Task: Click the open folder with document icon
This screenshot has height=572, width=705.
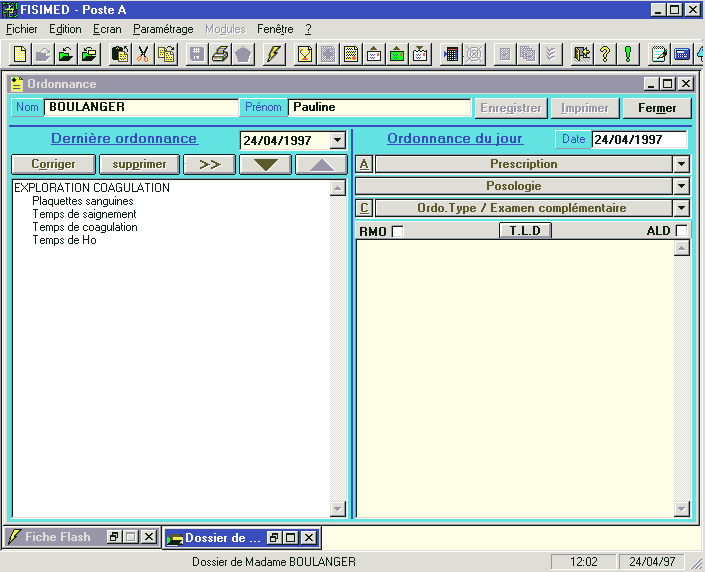Action: tap(89, 54)
